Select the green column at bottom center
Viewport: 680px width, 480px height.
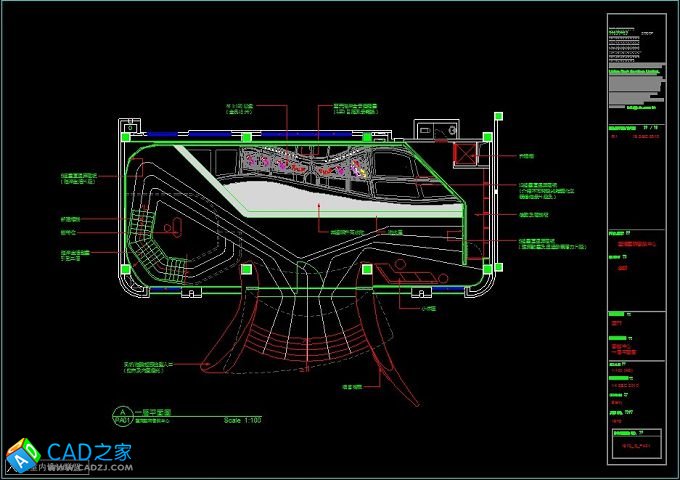367,268
